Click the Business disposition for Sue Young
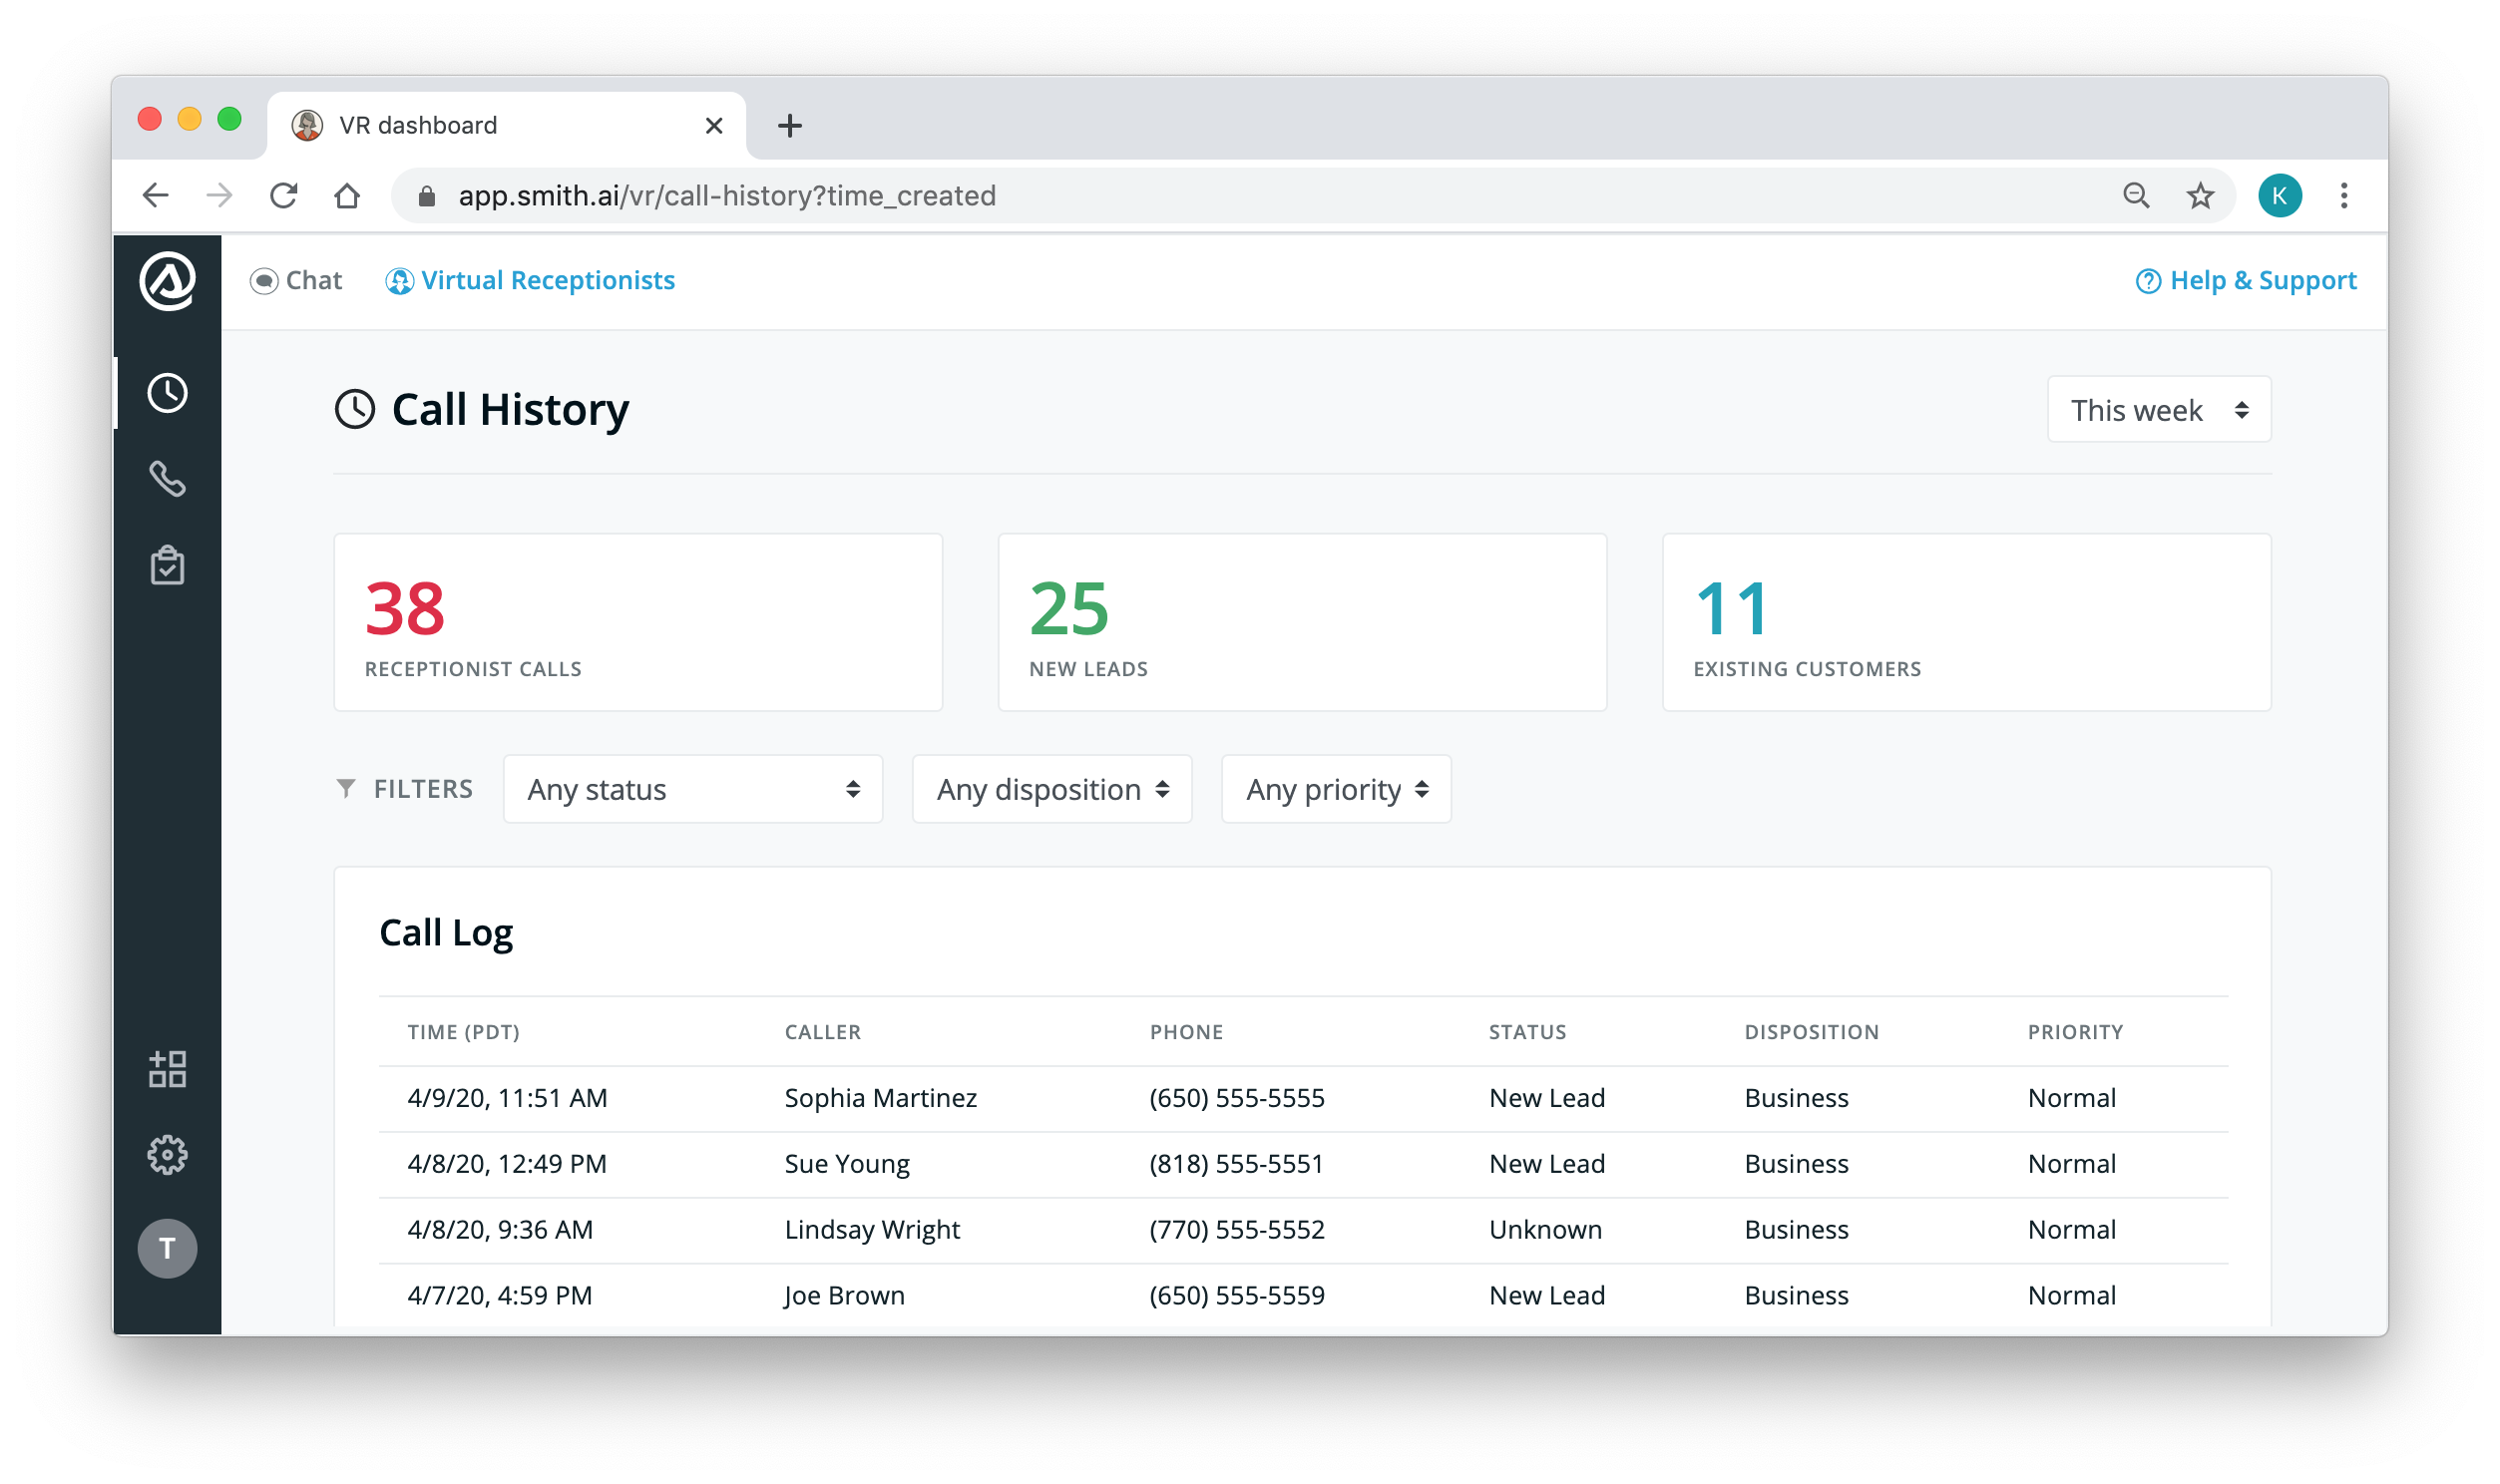The image size is (2500, 1484). coord(1796,1164)
